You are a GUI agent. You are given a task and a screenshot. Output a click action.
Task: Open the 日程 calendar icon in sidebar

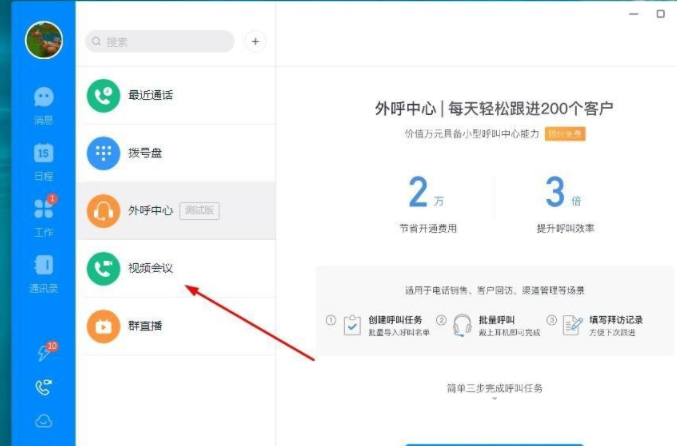click(44, 153)
